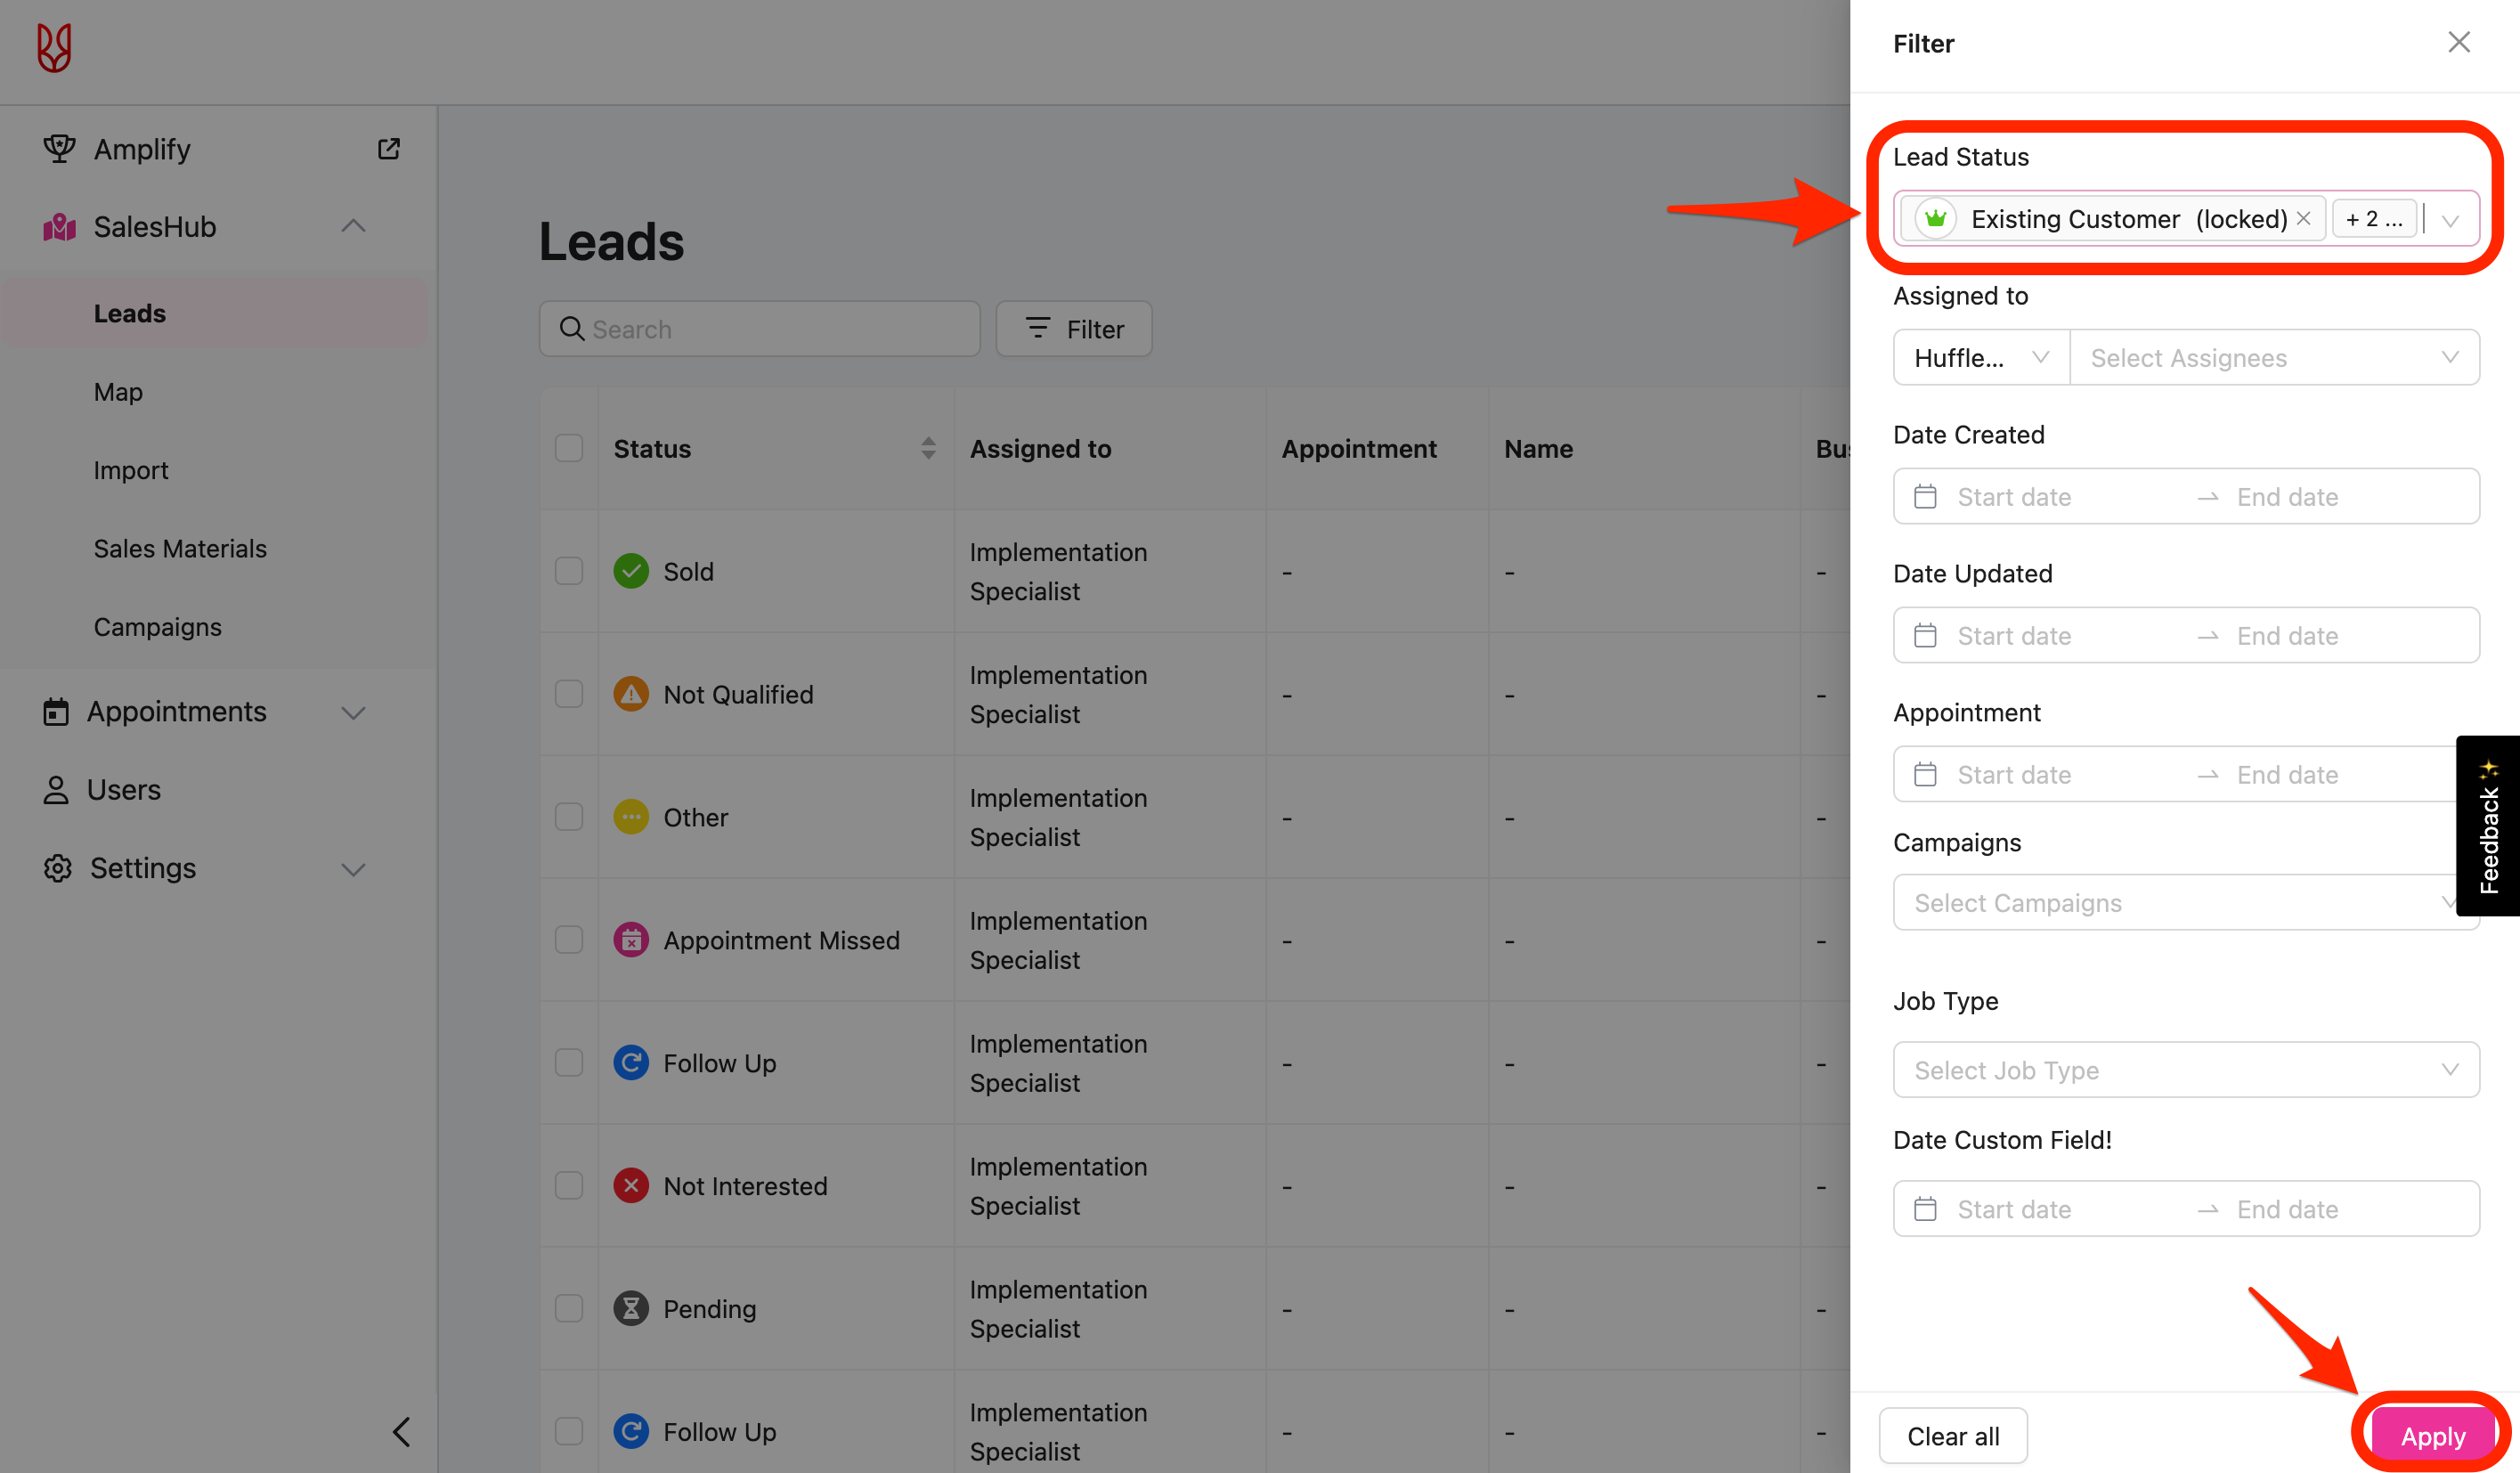This screenshot has height=1473, width=2520.
Task: Check the Sold lead row checkbox
Action: pyautogui.click(x=569, y=571)
